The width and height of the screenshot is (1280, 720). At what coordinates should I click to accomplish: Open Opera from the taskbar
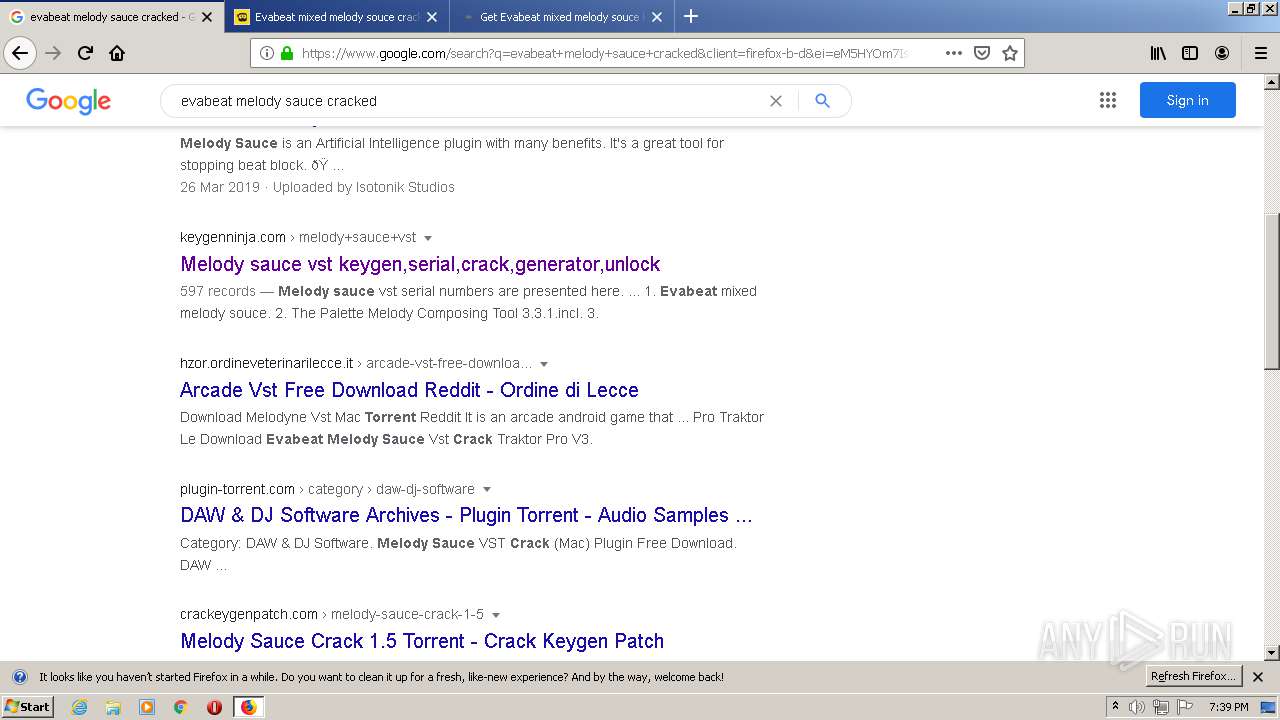tap(214, 707)
